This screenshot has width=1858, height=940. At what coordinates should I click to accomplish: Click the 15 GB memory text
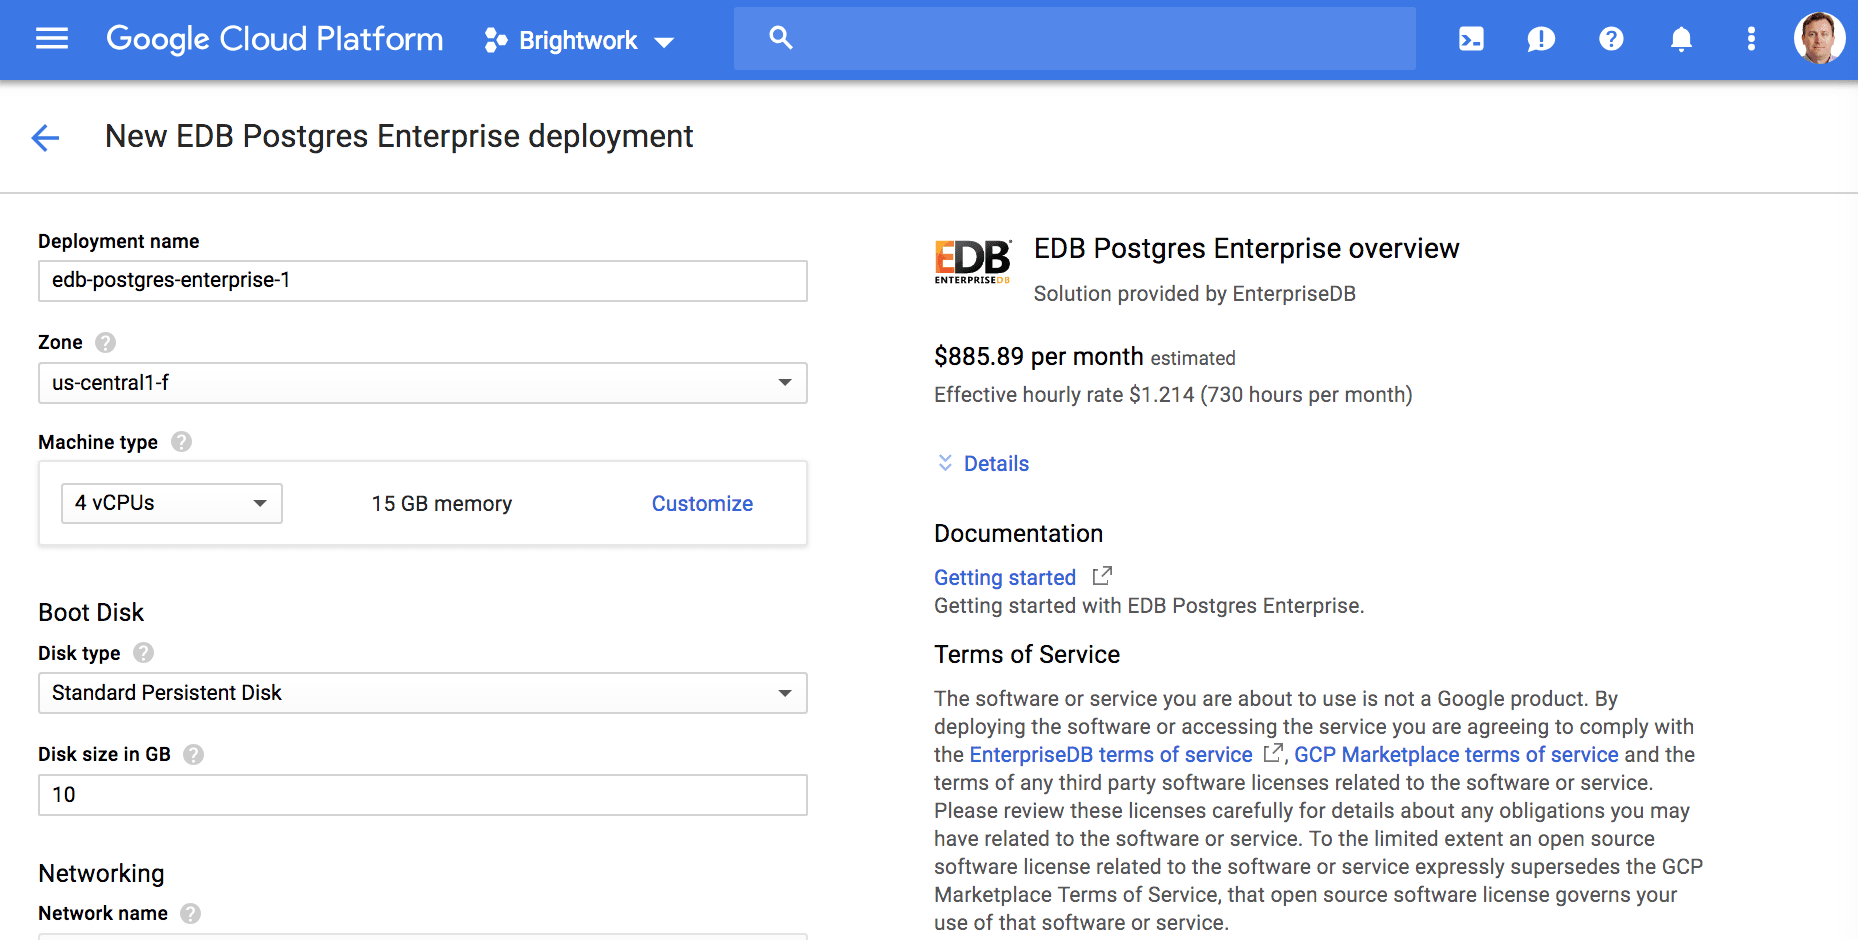(442, 504)
